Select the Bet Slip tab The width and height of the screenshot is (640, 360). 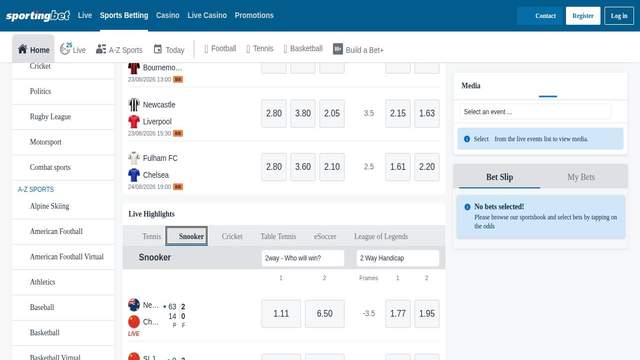pos(500,177)
